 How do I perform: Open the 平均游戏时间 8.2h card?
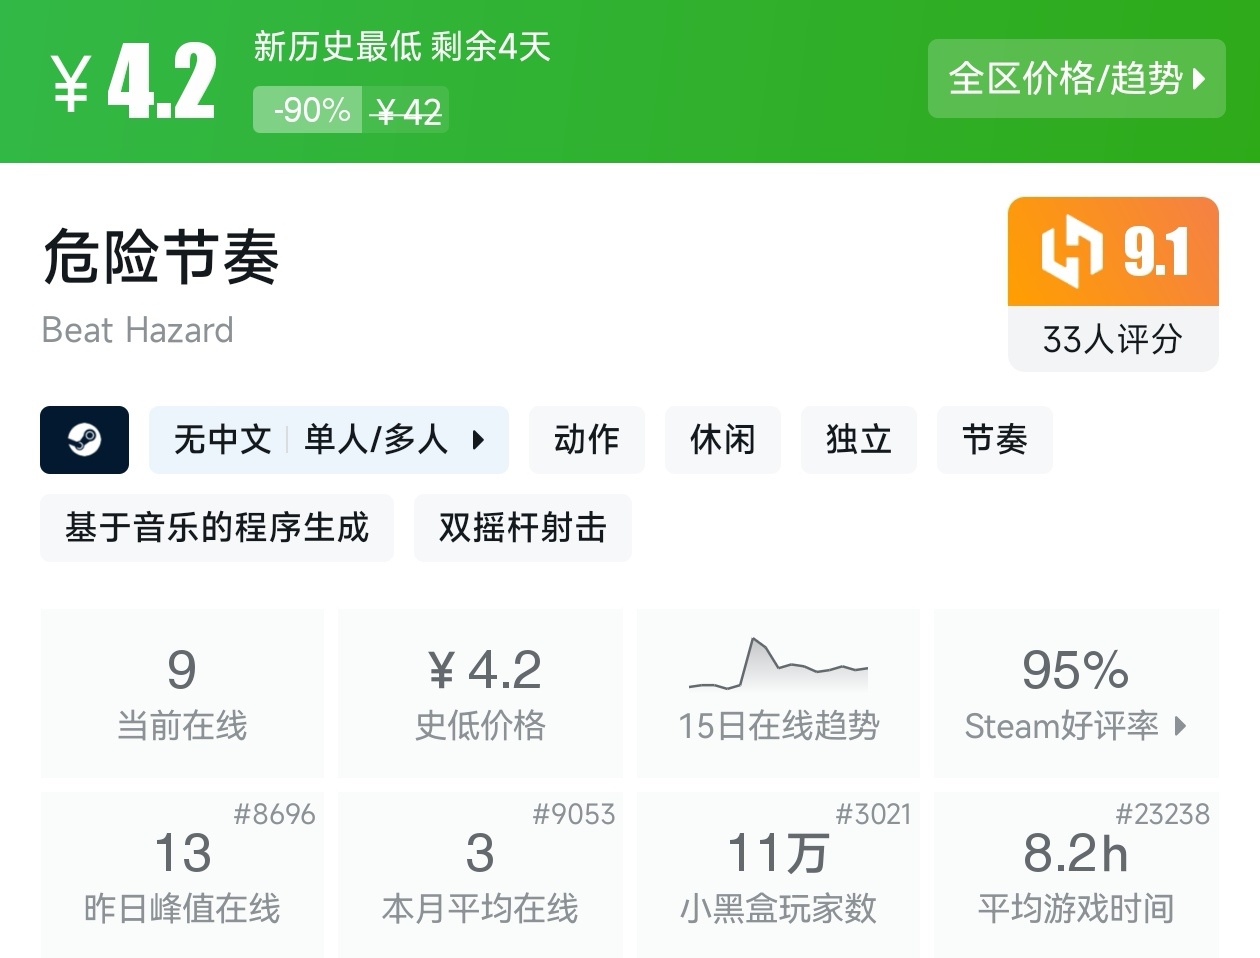(x=1076, y=874)
